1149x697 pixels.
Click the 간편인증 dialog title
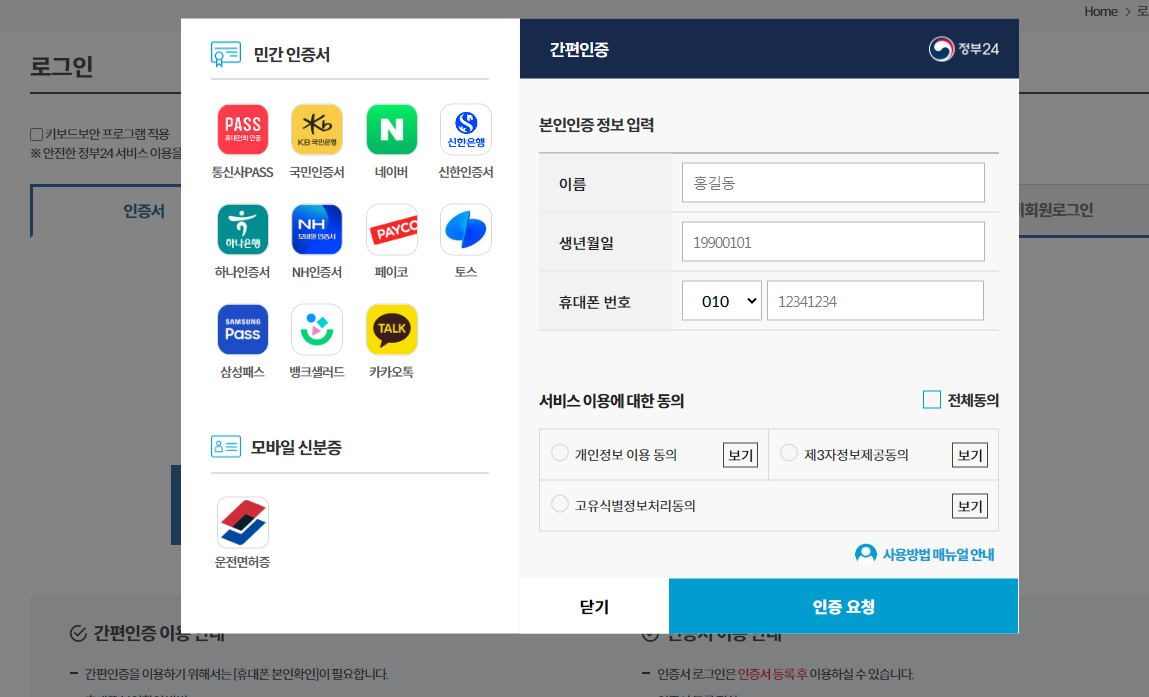point(579,49)
